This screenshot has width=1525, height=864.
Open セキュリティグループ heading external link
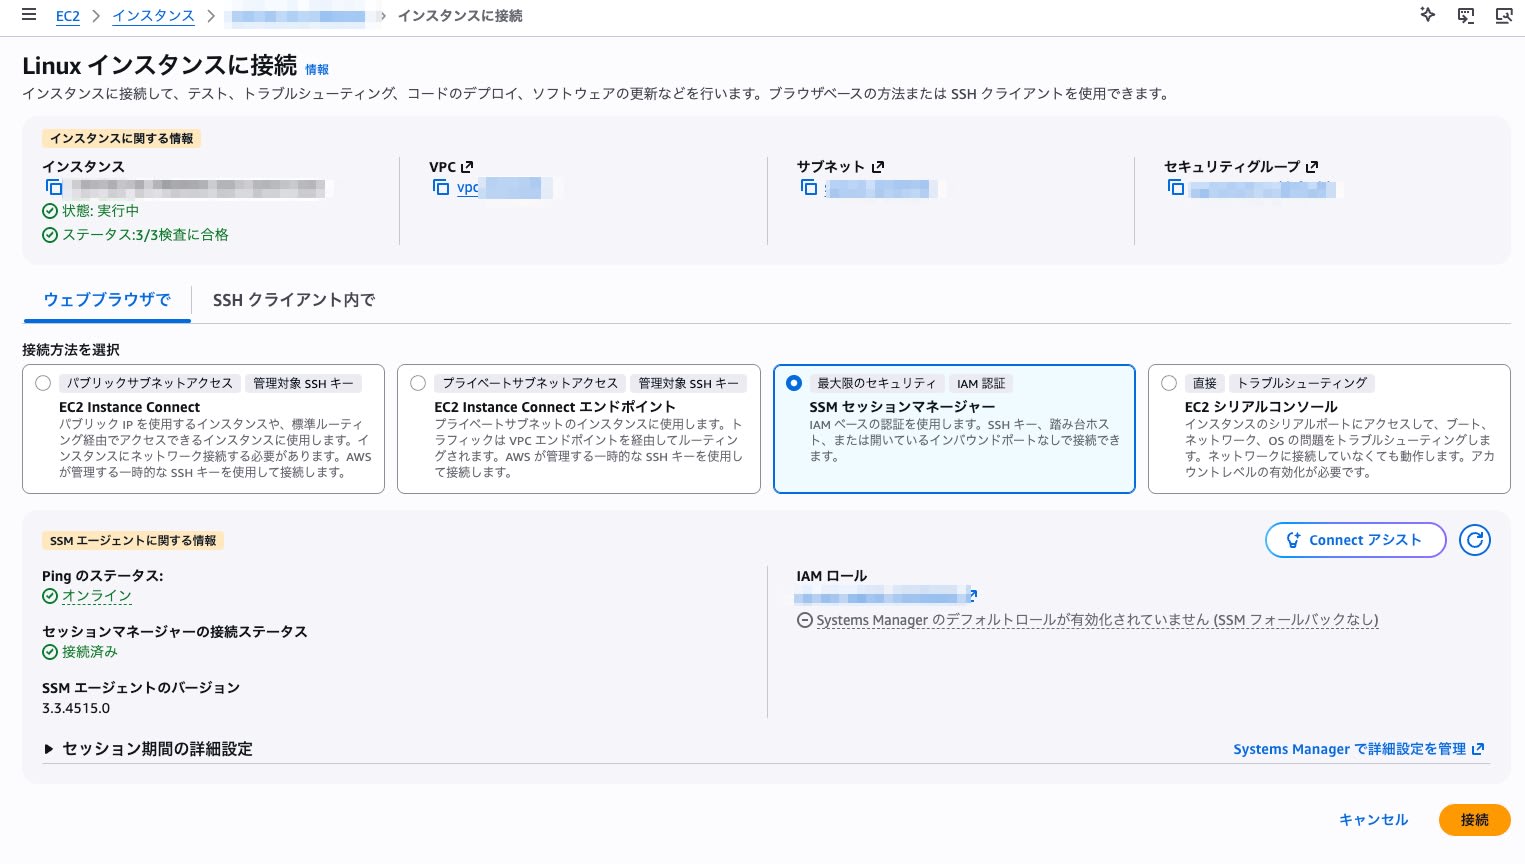pyautogui.click(x=1312, y=167)
